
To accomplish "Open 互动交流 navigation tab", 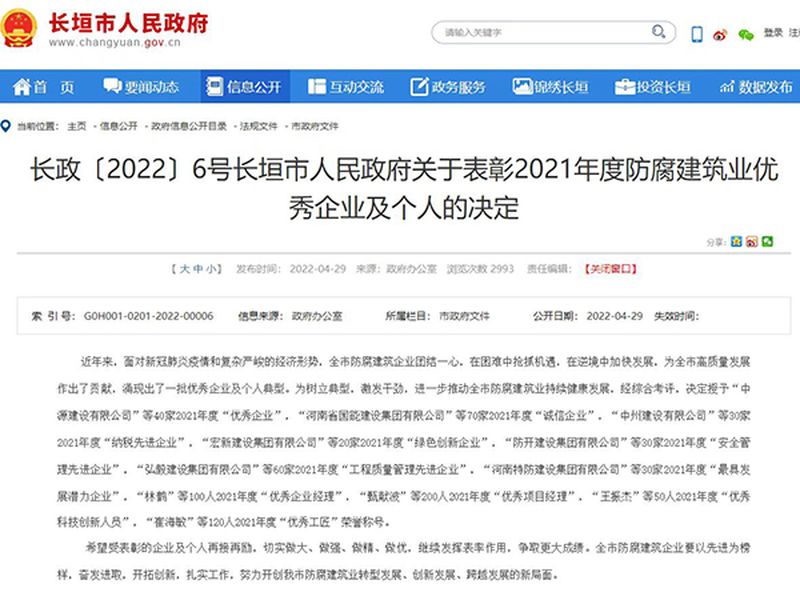I will pos(346,87).
